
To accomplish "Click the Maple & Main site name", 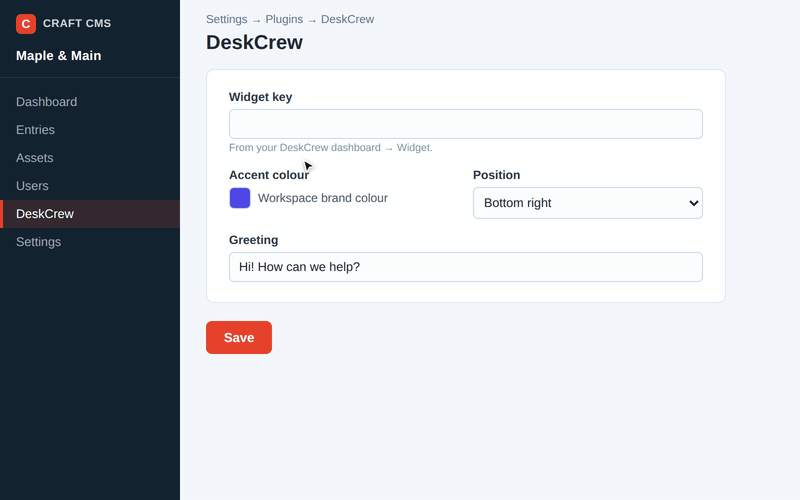I will (59, 56).
